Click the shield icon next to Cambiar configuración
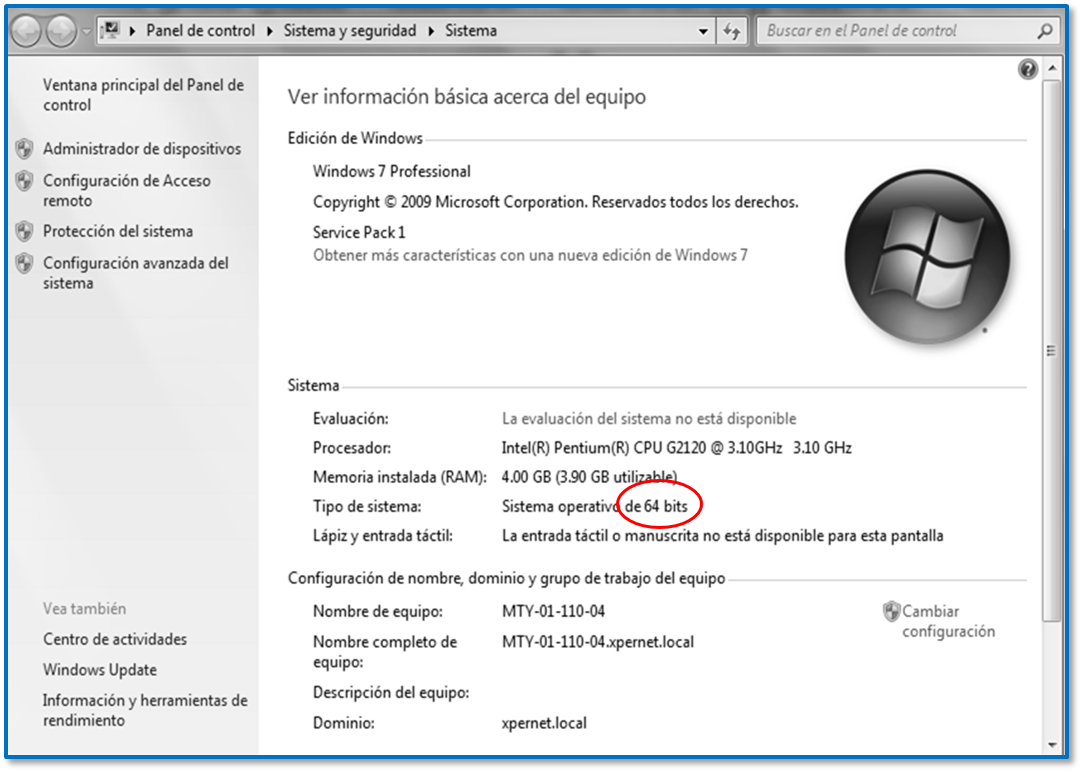The height and width of the screenshot is (772, 1082). [x=892, y=611]
